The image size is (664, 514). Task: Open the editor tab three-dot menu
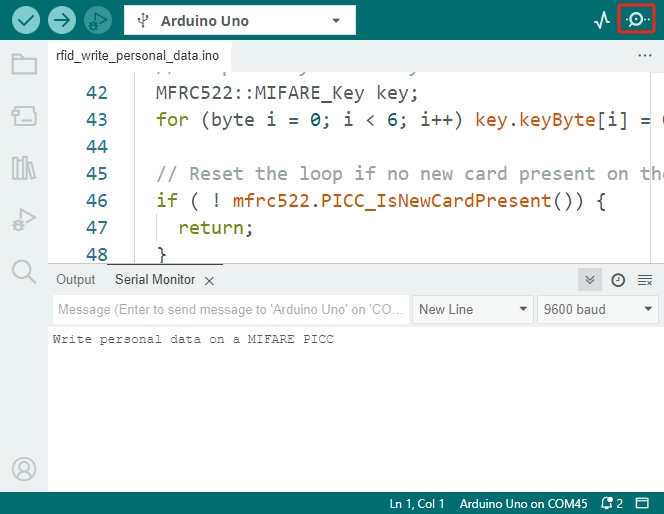645,55
